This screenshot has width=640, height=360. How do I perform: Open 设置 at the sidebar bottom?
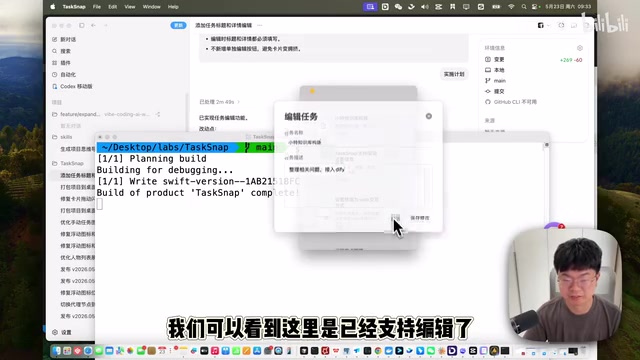62,332
